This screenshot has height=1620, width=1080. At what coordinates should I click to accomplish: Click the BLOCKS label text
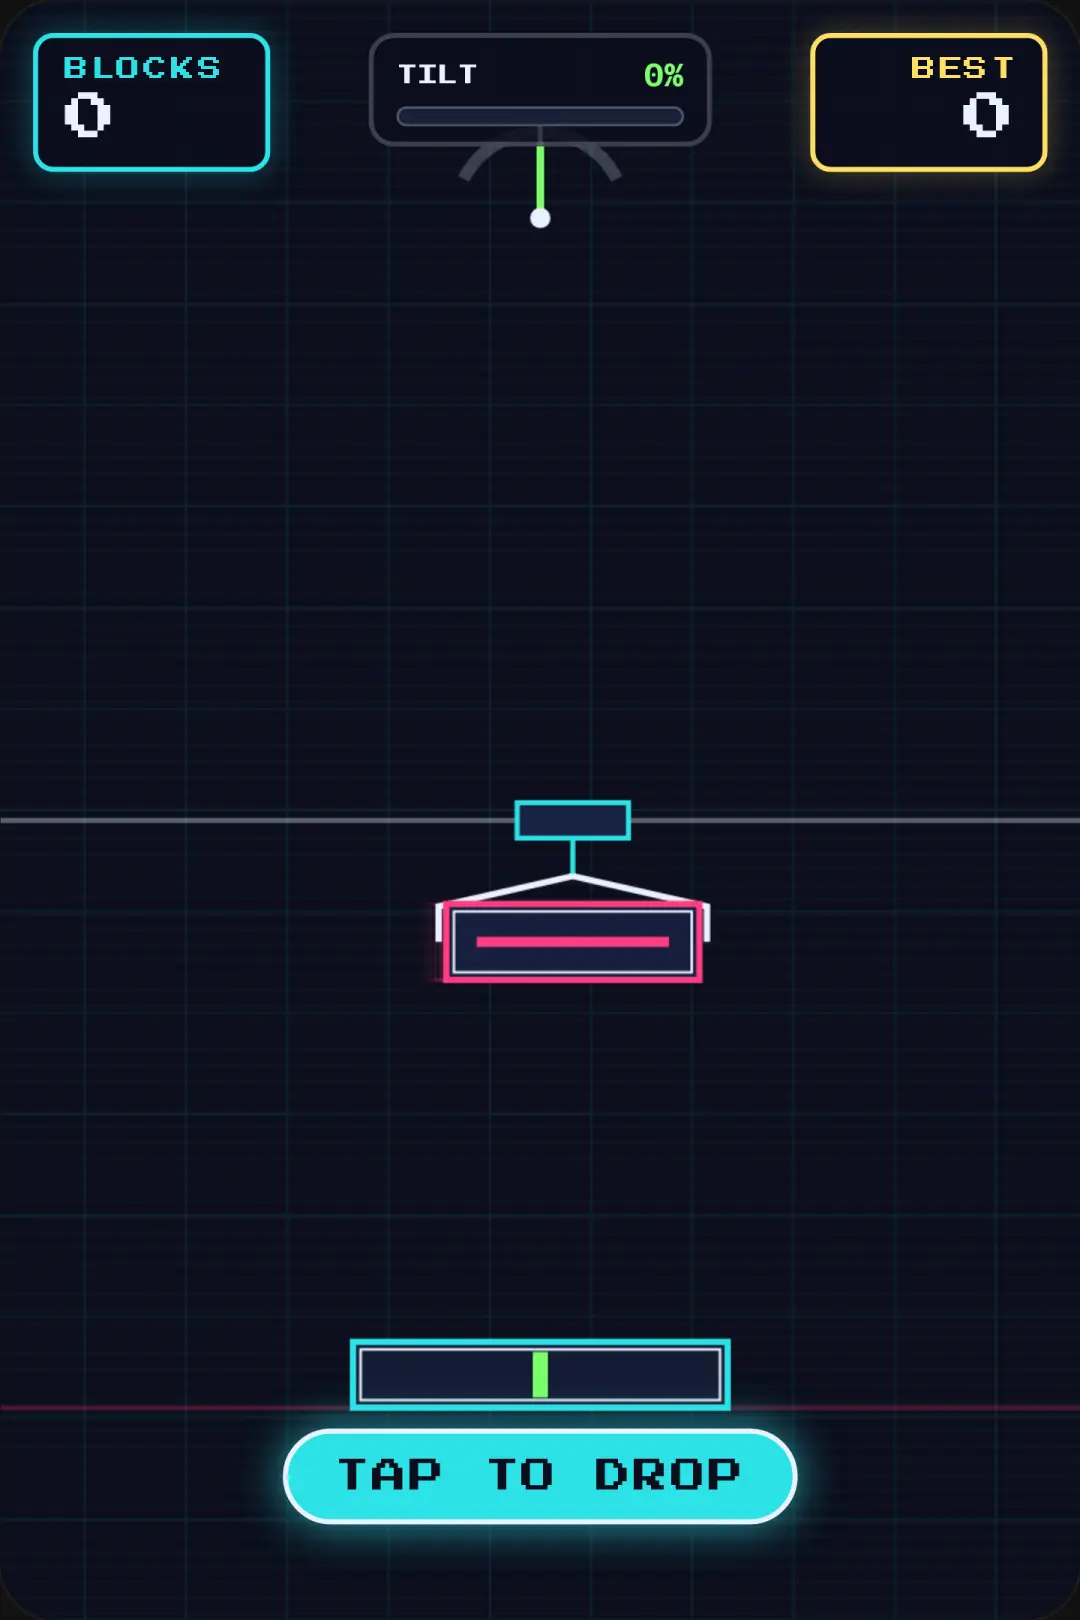142,67
